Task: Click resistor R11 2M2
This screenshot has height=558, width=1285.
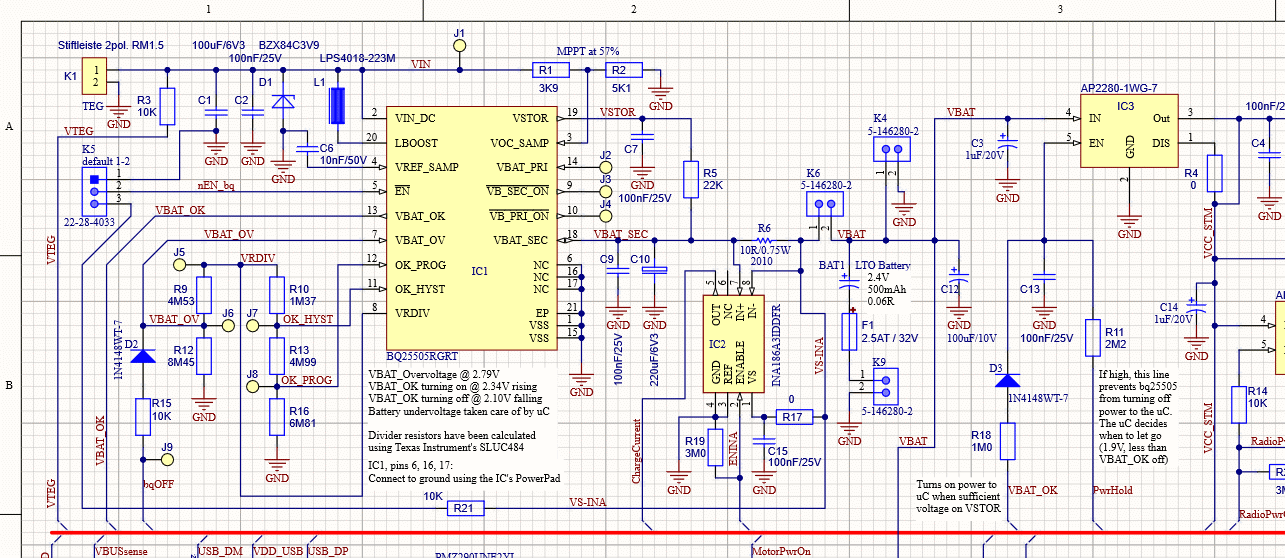Action: (x=1093, y=338)
